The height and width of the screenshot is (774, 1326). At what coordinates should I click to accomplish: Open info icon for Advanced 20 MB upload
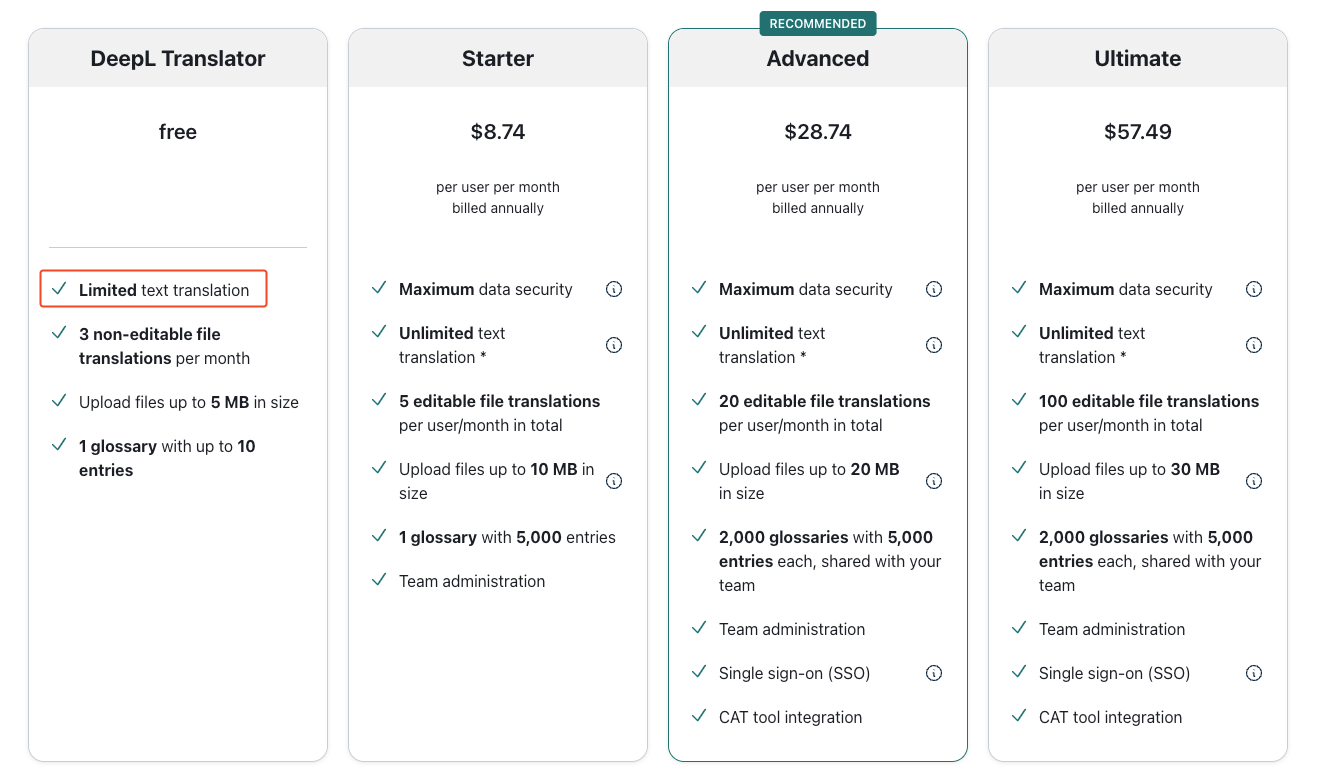[934, 481]
